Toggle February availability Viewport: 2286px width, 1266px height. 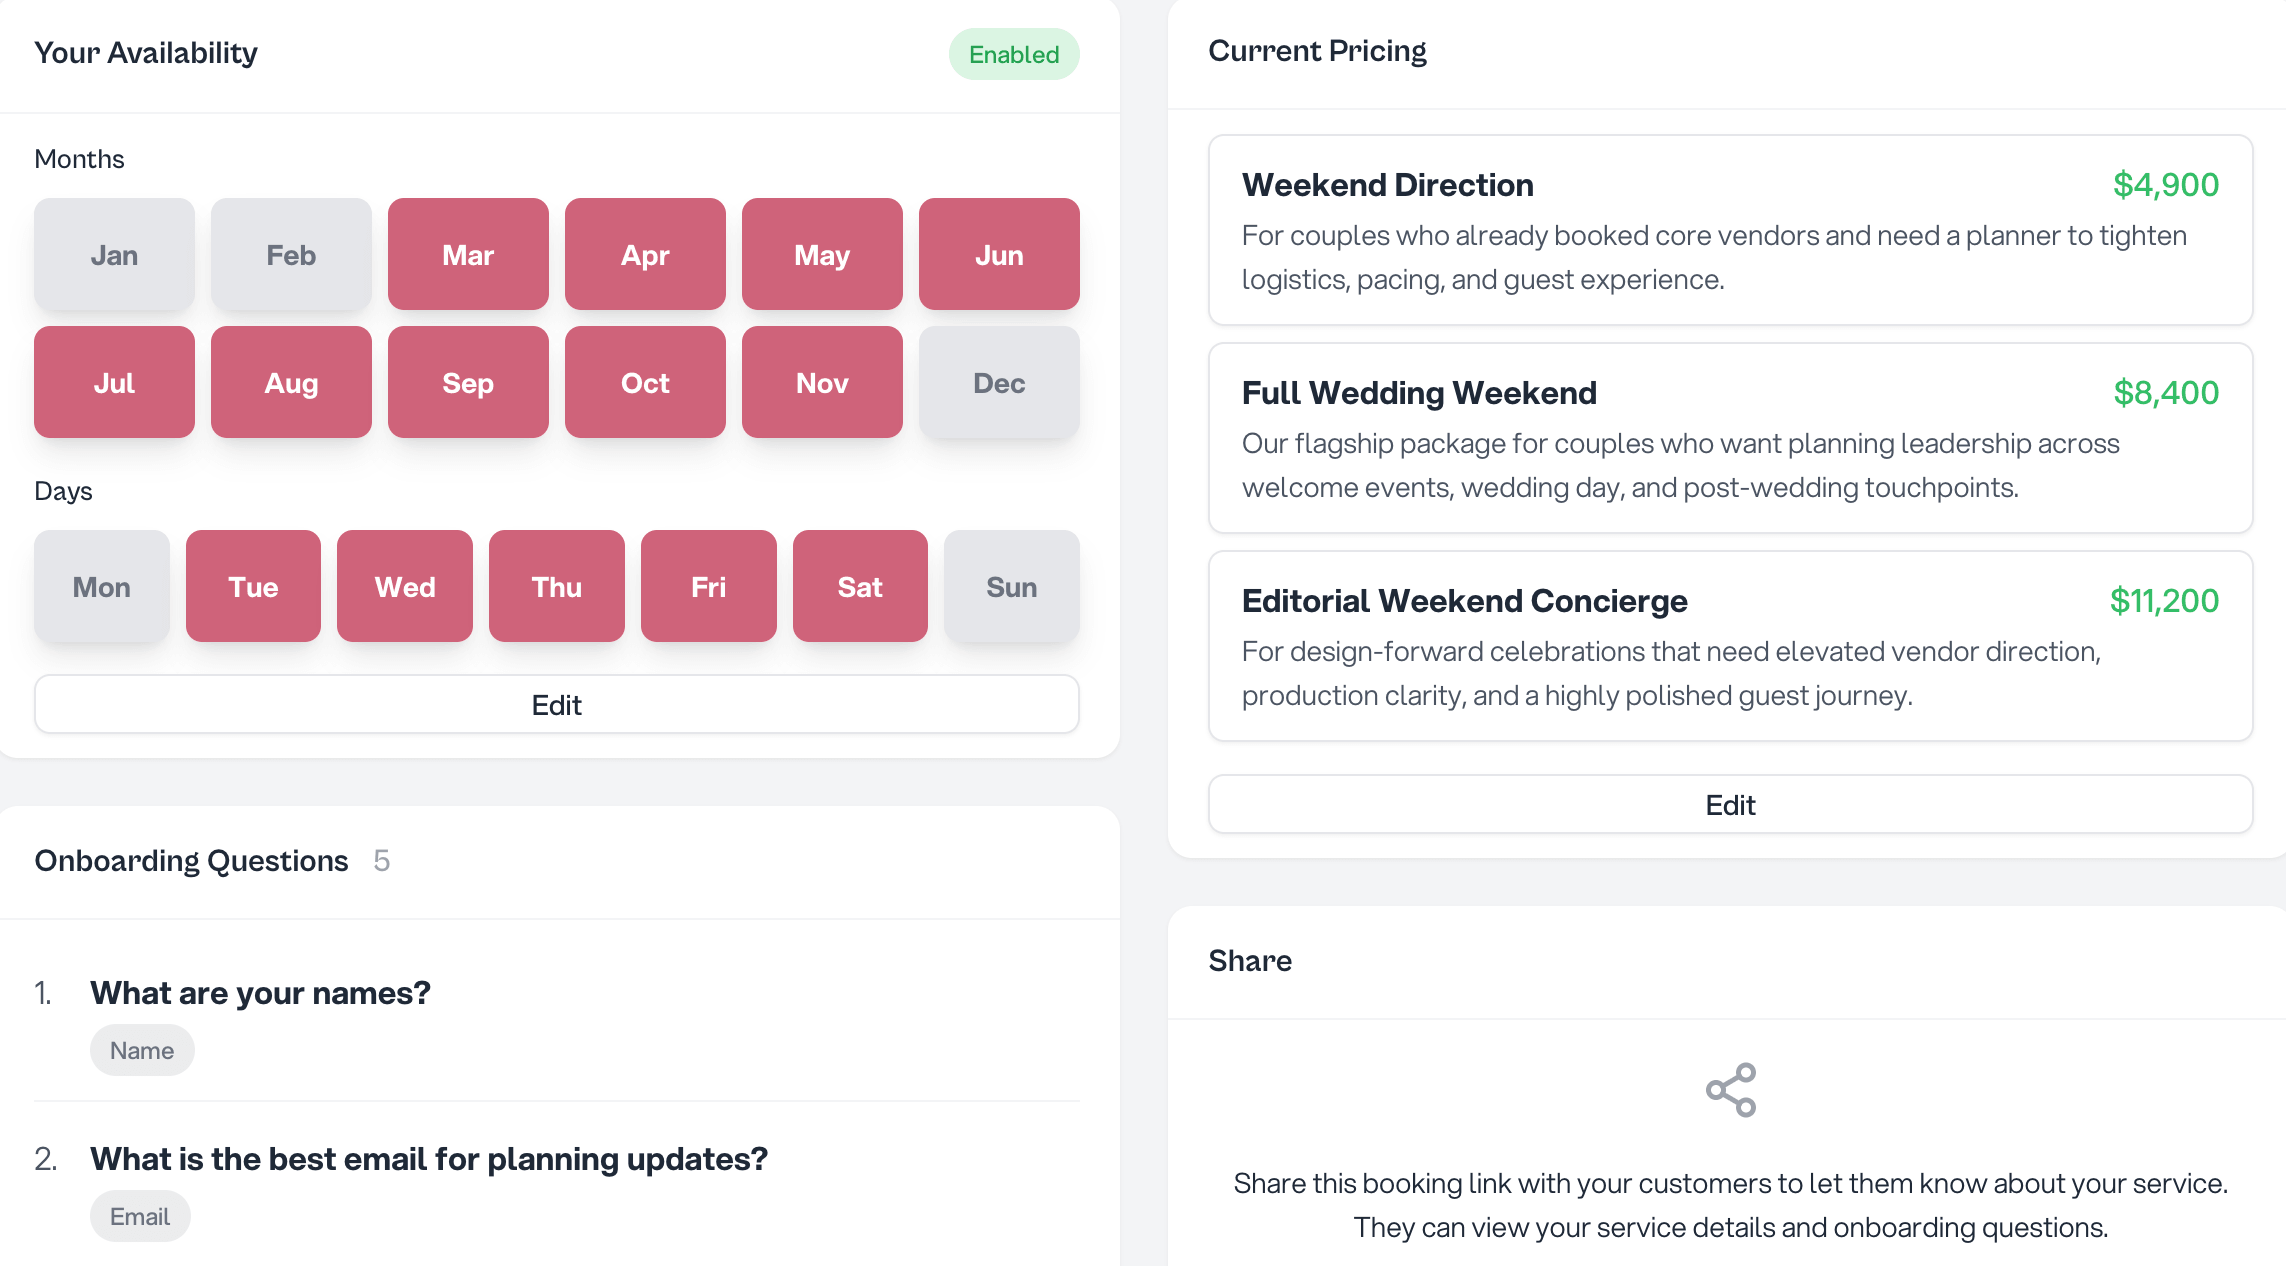pos(291,254)
